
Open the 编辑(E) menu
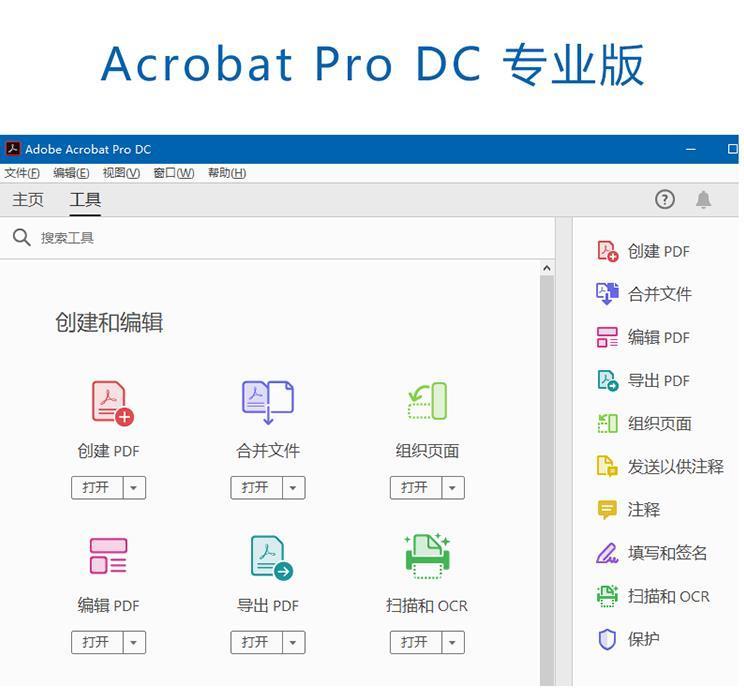coord(71,173)
